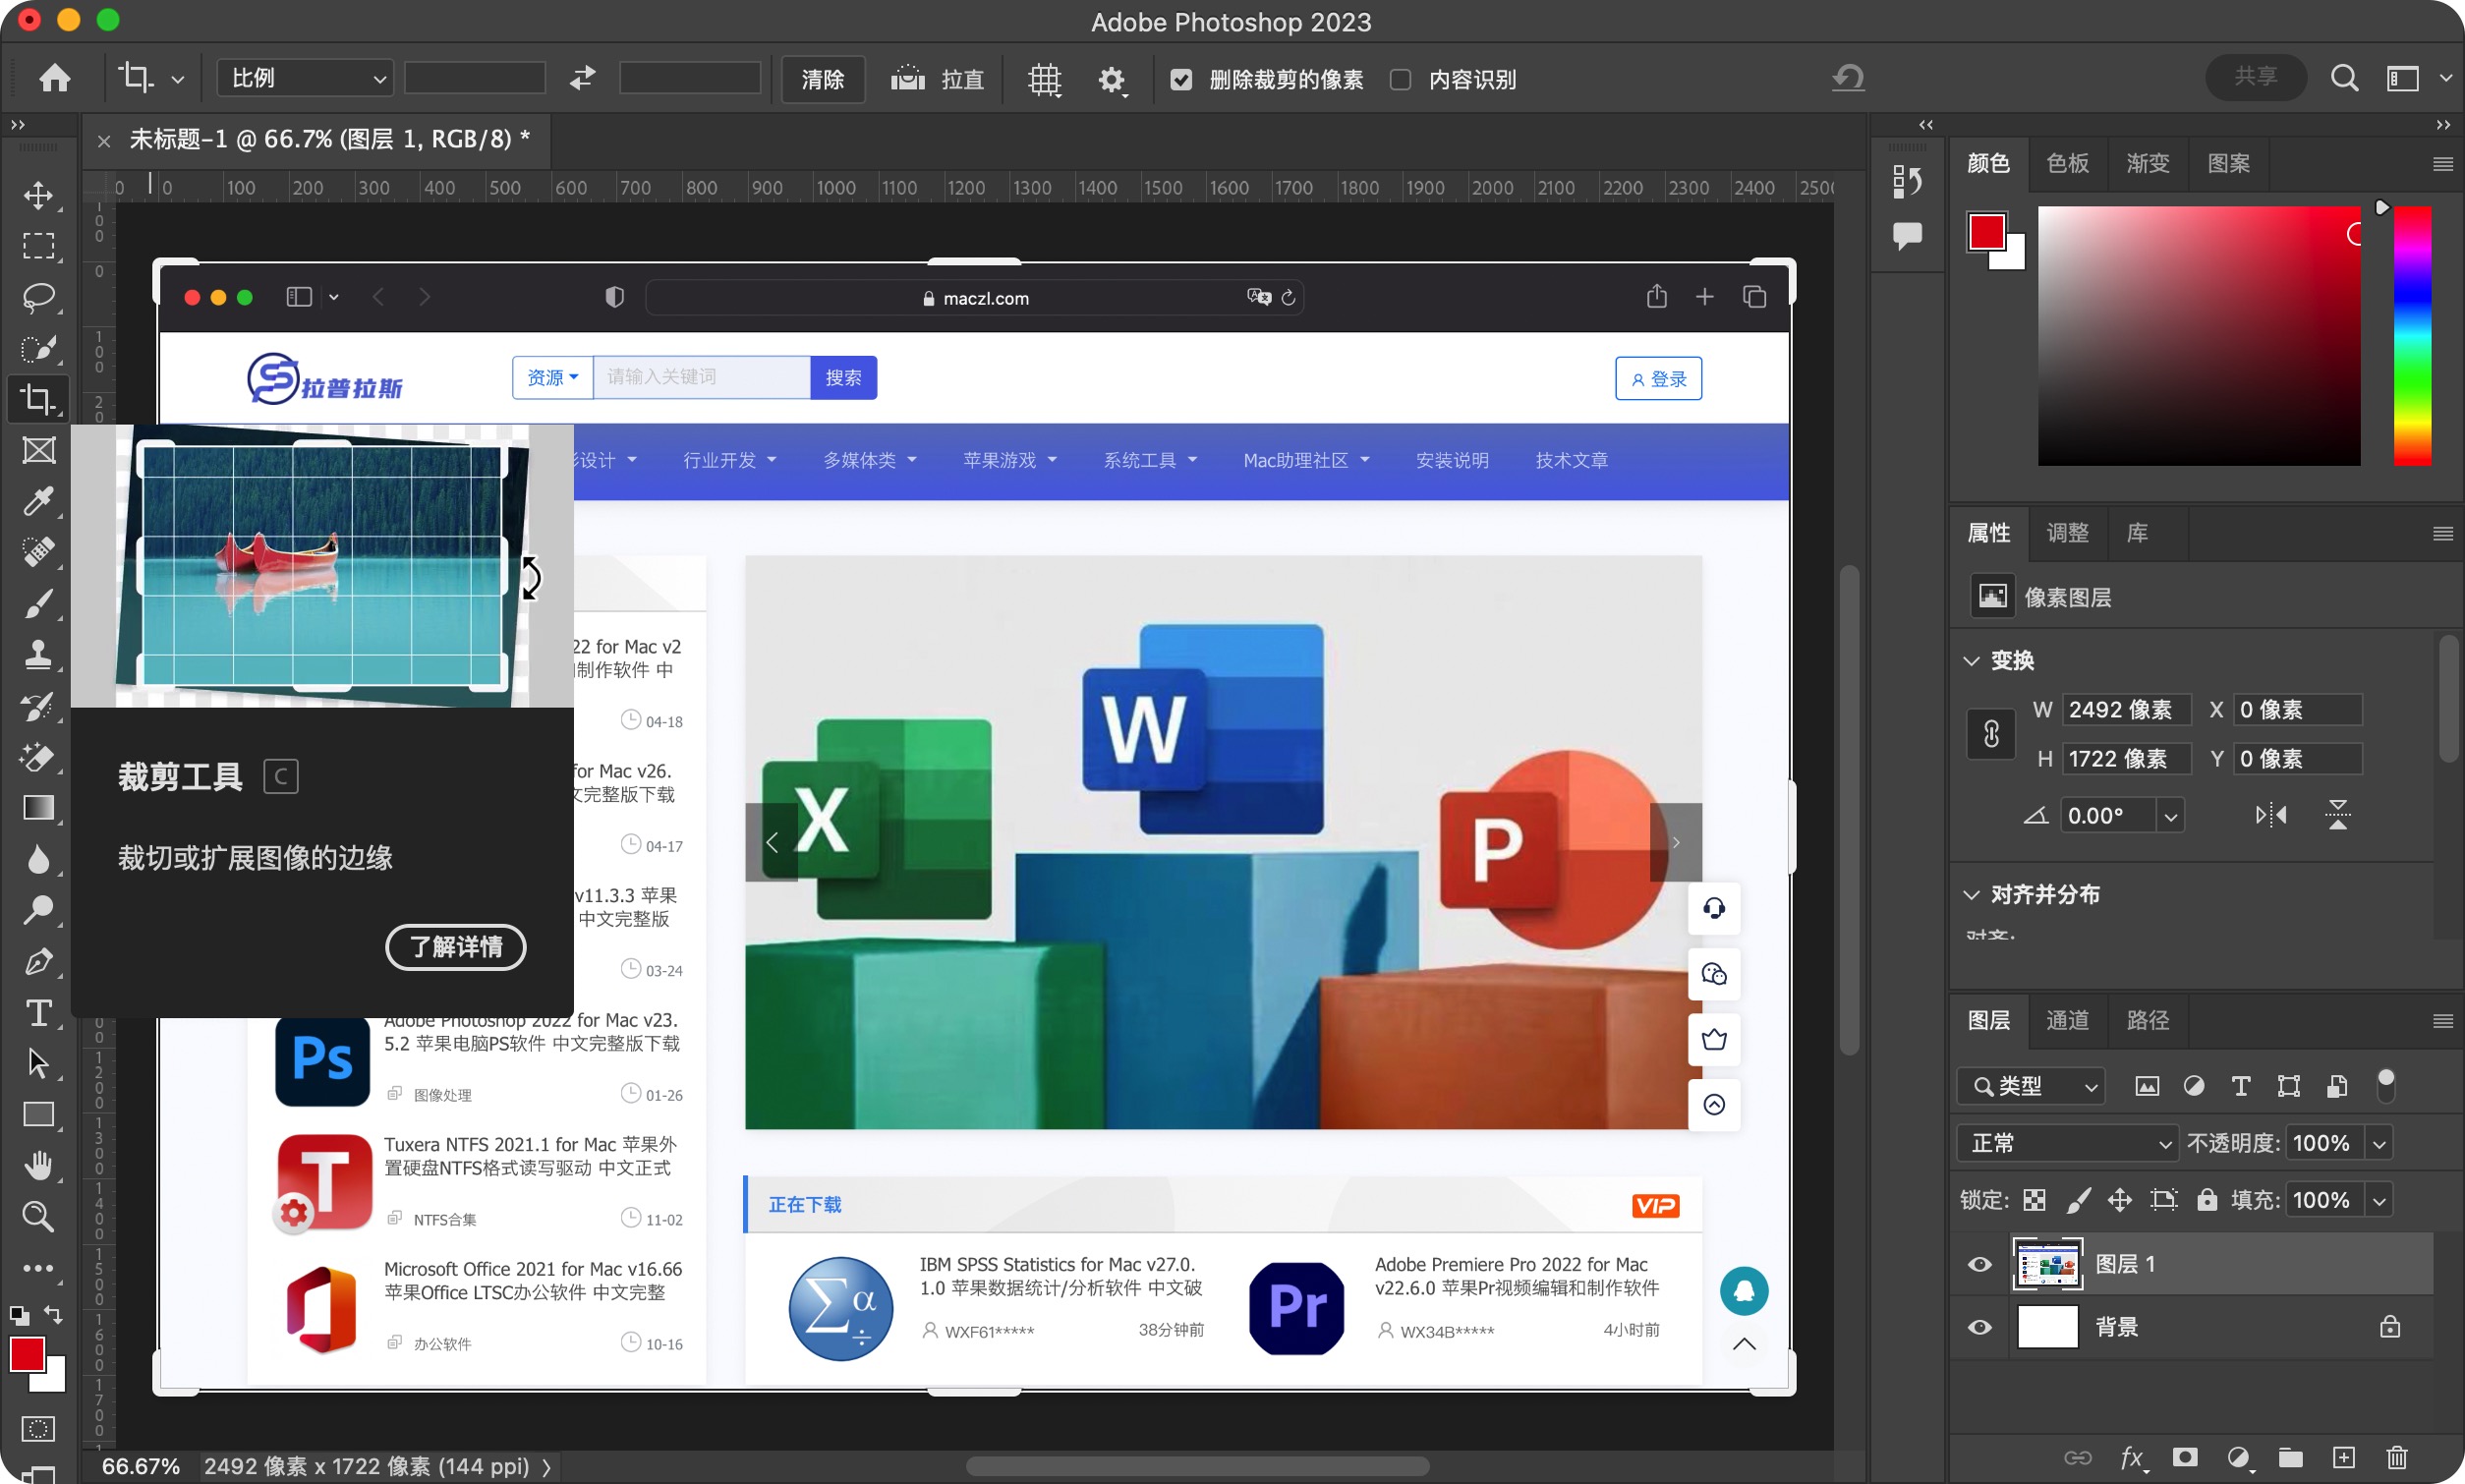The image size is (2465, 1484).
Task: Select the Clone Stamp tool
Action: 39,655
